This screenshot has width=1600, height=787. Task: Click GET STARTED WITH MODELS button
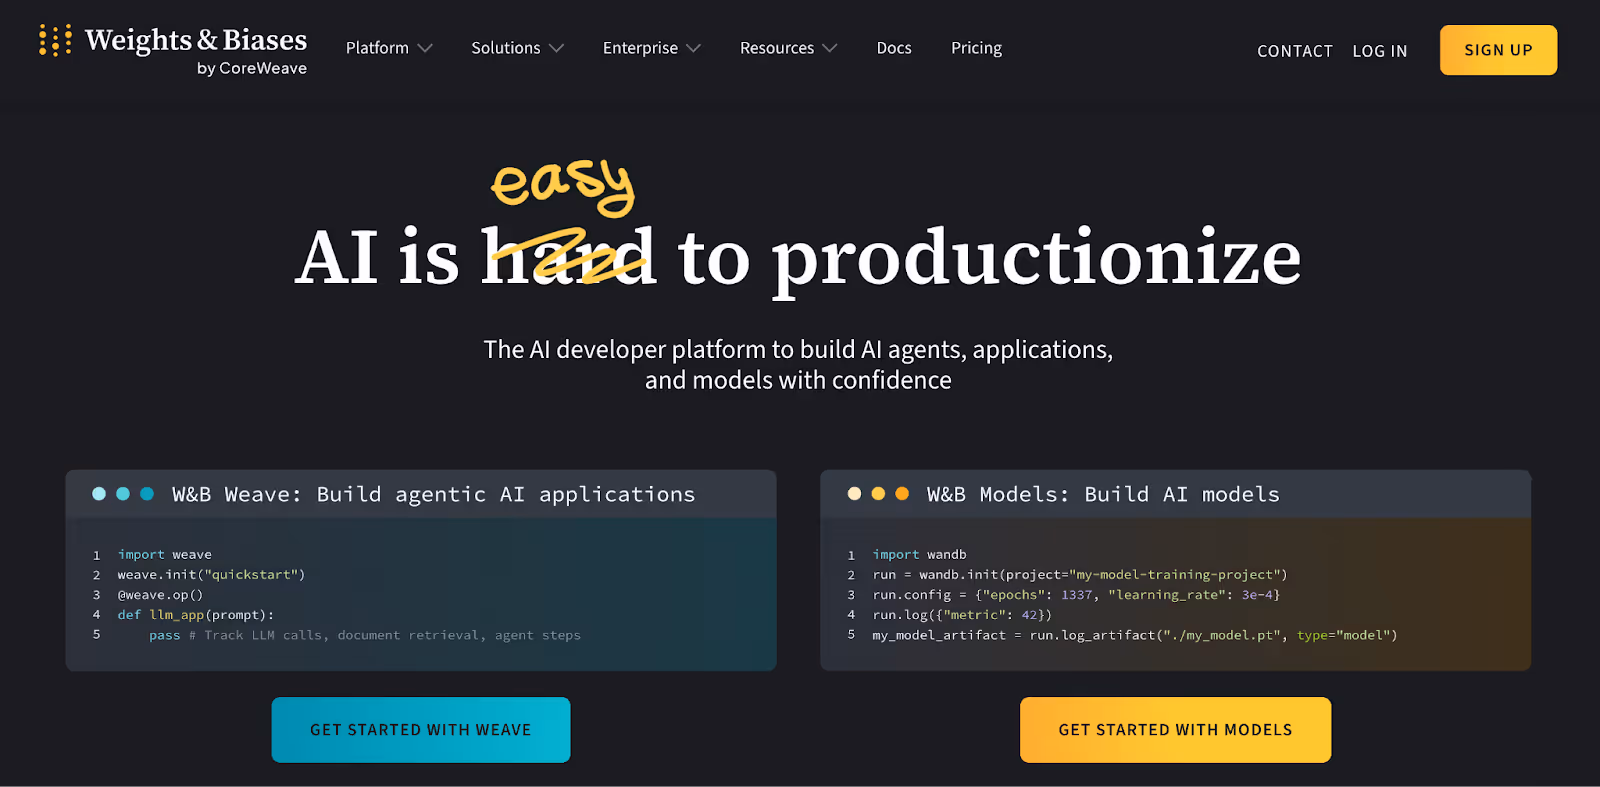1175,730
